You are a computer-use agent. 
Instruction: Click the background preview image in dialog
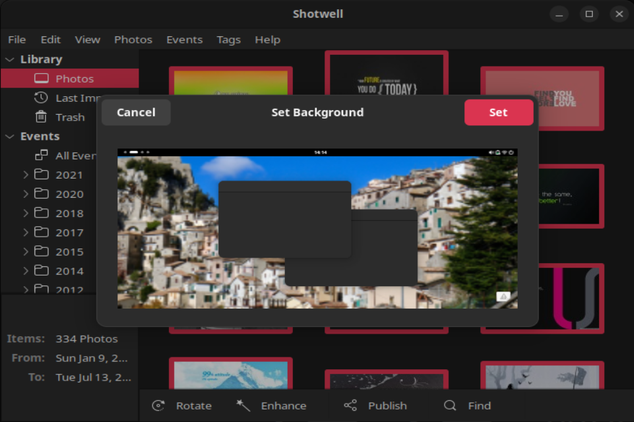pos(317,228)
